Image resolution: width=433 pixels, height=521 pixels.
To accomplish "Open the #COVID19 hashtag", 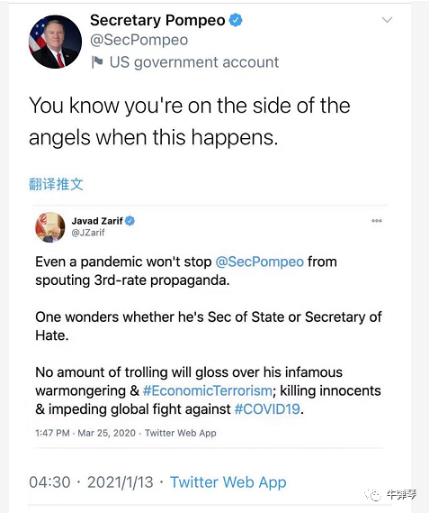I will [267, 409].
